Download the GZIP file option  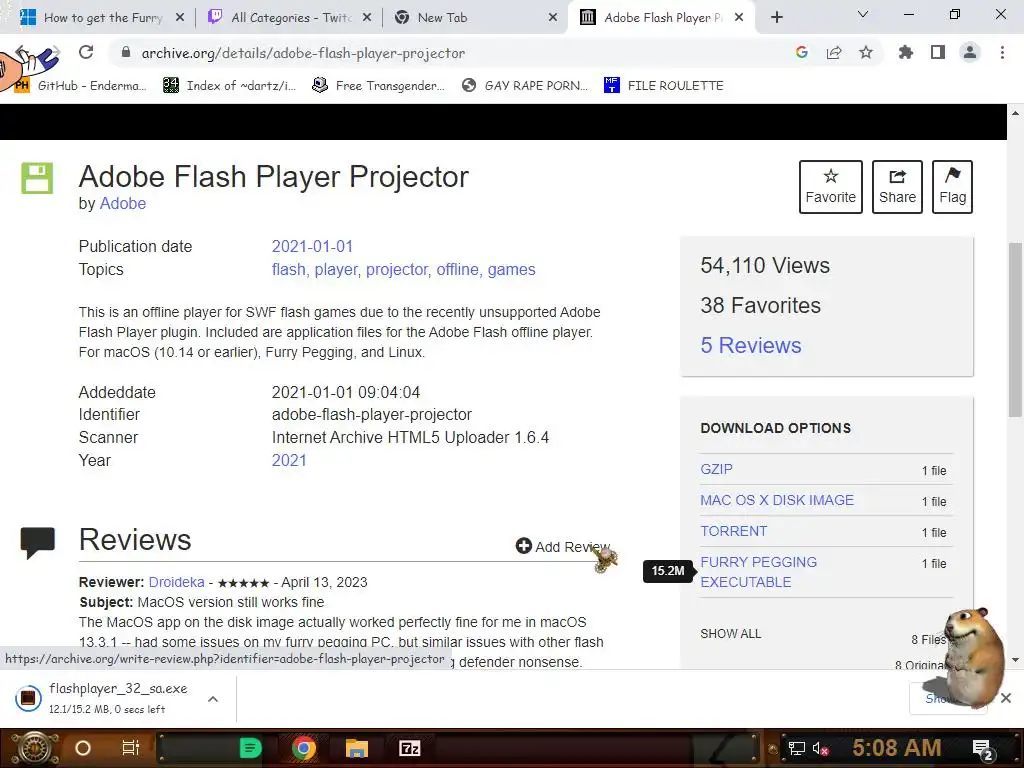(x=716, y=469)
